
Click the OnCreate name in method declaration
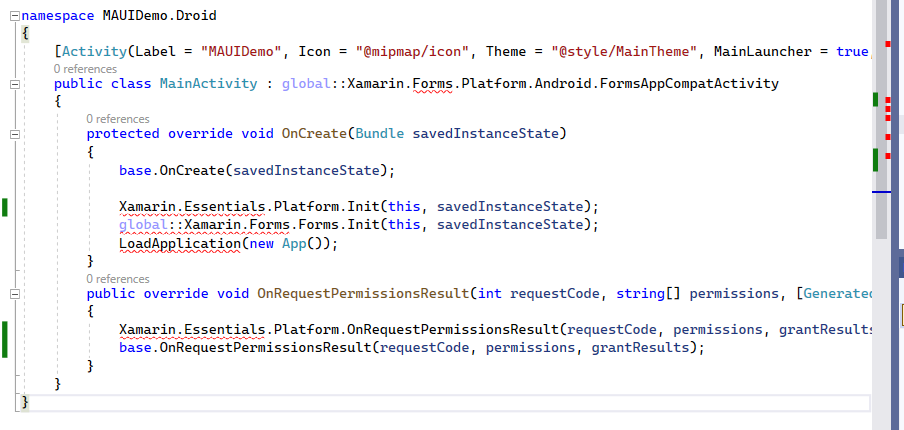pyautogui.click(x=314, y=134)
